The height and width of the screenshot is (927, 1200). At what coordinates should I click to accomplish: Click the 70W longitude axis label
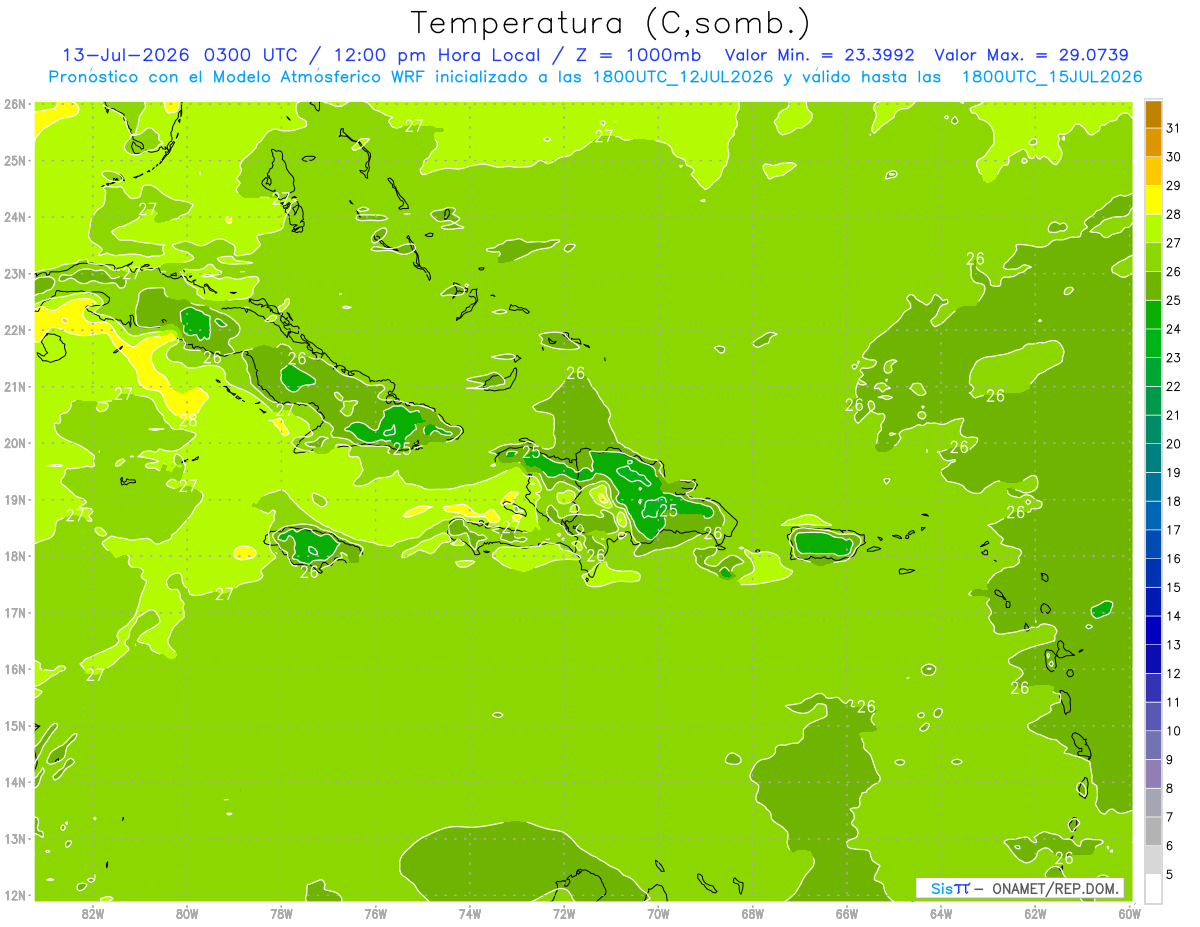point(658,913)
